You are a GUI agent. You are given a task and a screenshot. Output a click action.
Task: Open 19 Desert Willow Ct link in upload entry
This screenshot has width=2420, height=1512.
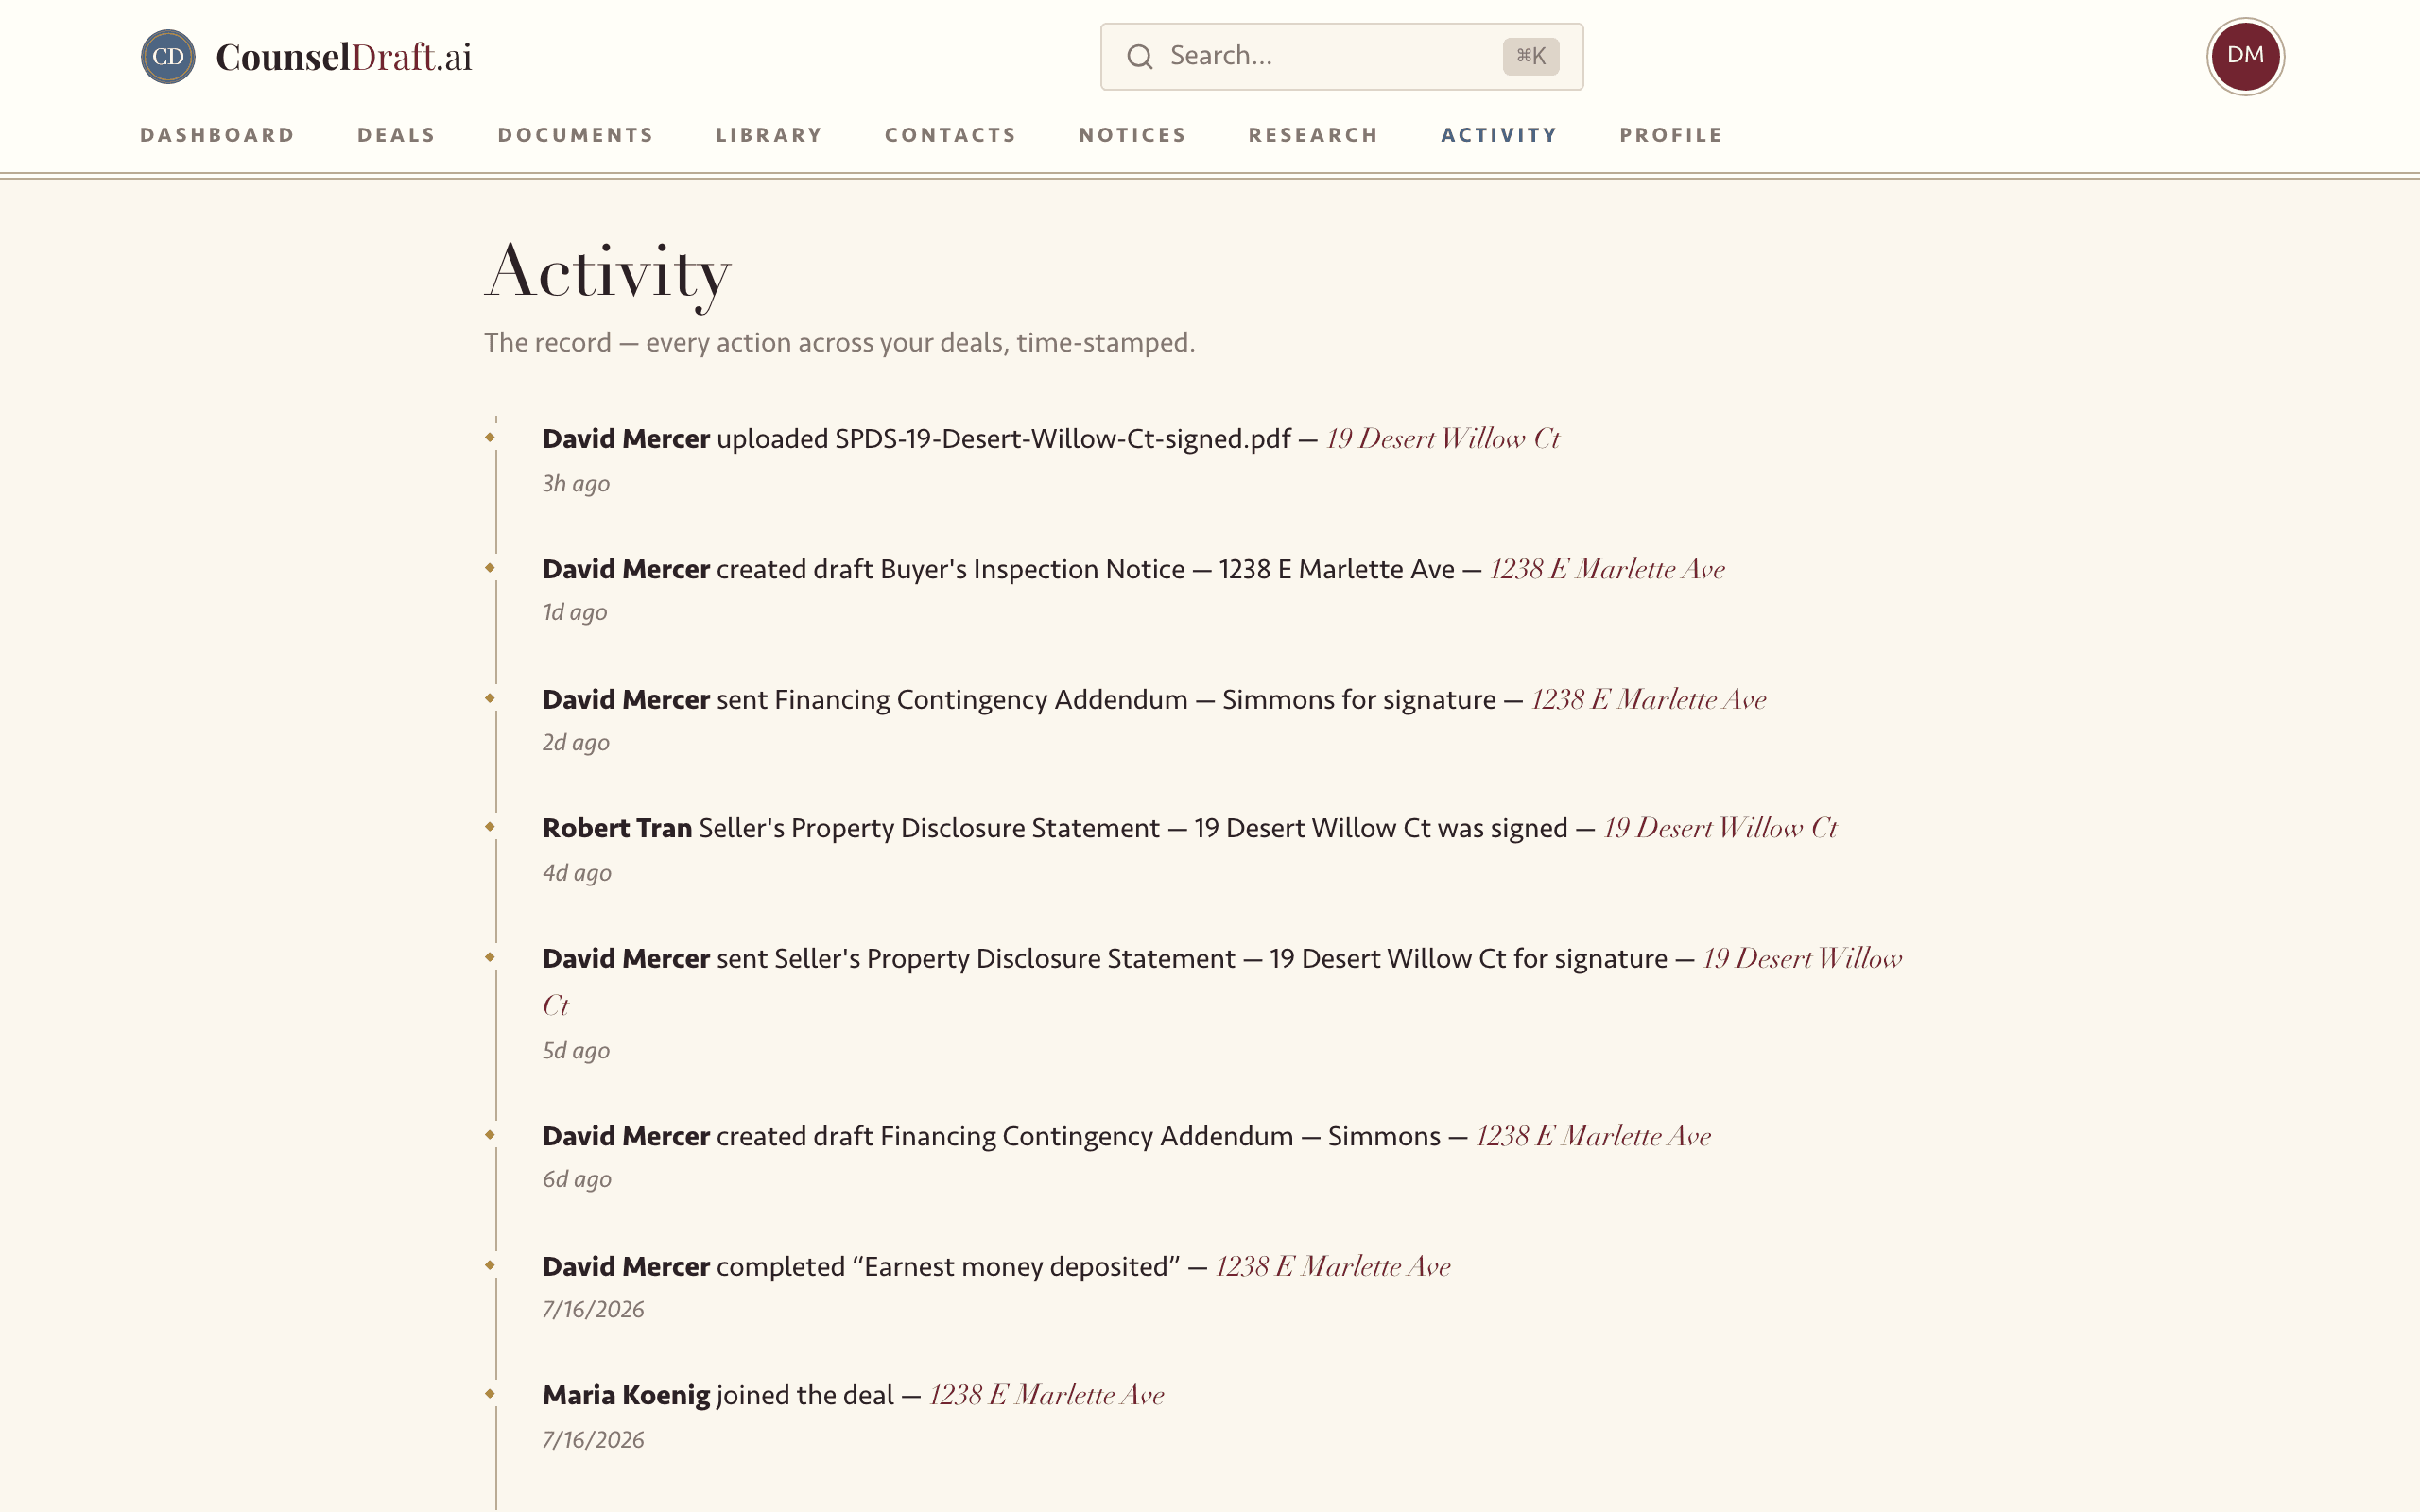[1443, 438]
